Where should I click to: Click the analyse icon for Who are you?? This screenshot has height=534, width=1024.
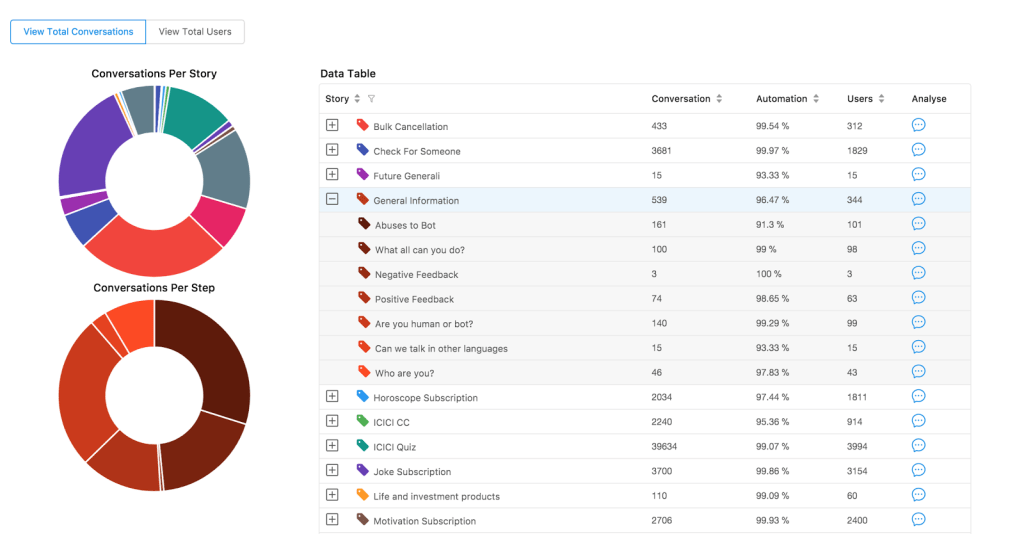pyautogui.click(x=918, y=372)
